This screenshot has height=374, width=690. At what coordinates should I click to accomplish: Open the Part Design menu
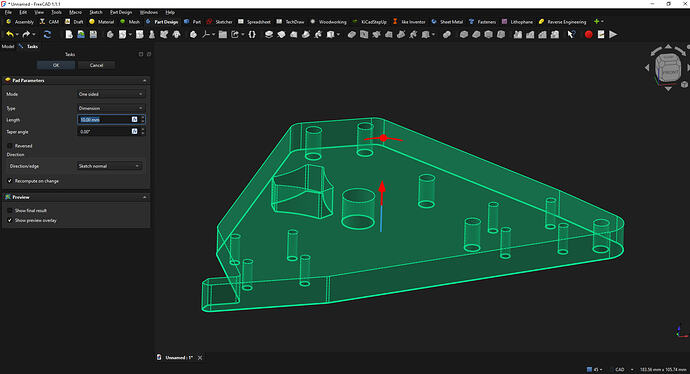(x=121, y=12)
